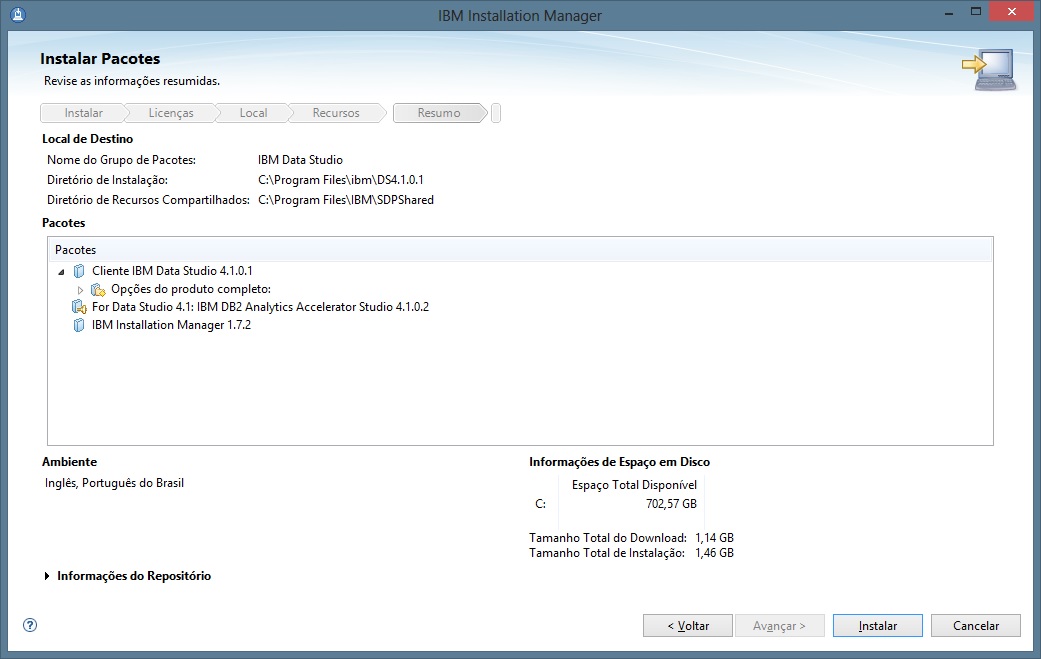Open help via the question mark icon

tap(29, 624)
